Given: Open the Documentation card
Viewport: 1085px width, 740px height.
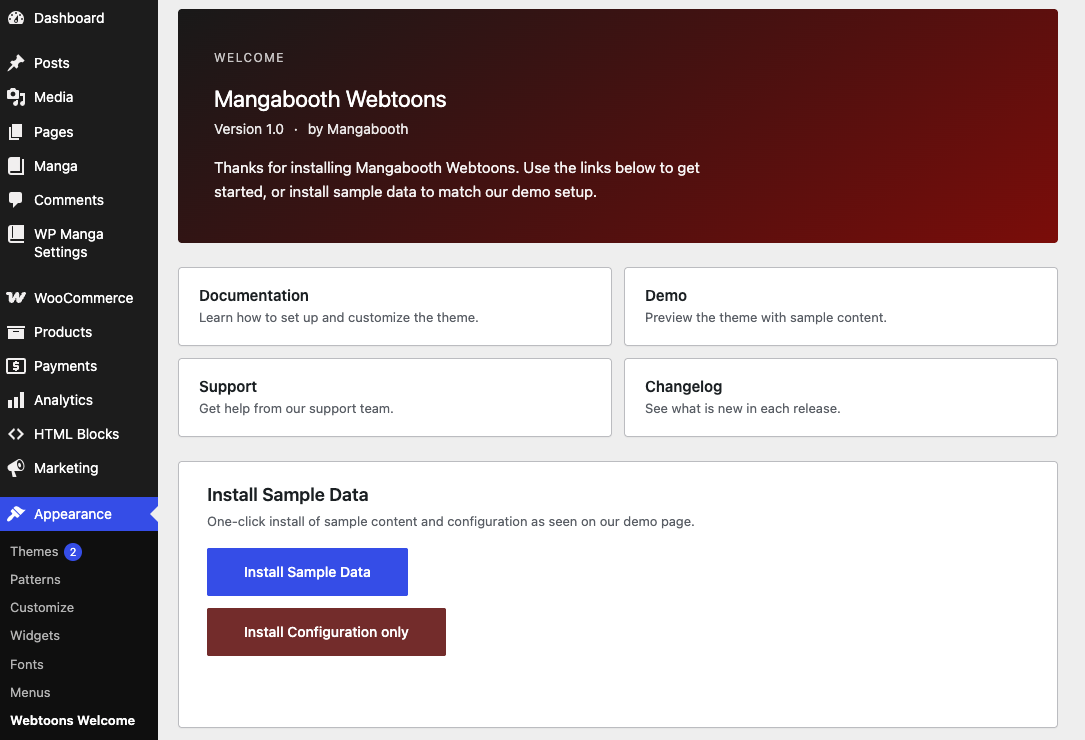Looking at the screenshot, I should [394, 307].
